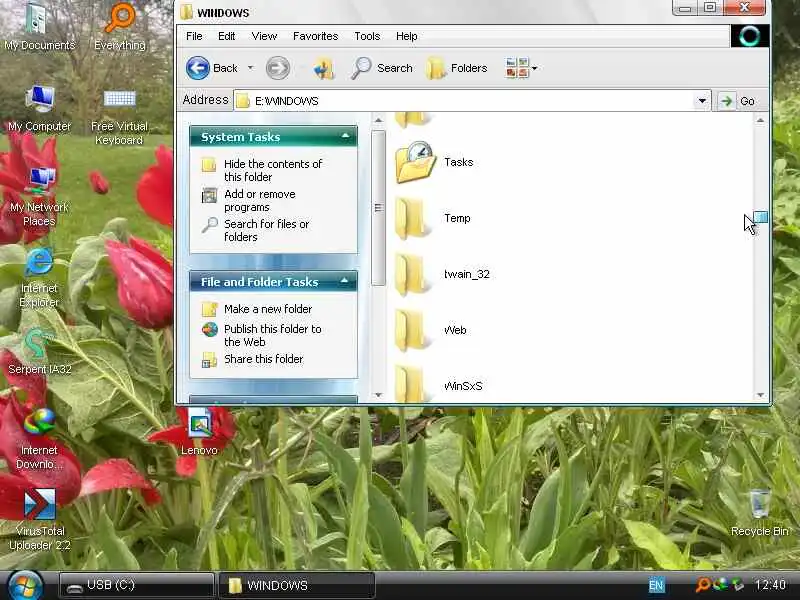Click Add or remove programs icon
800x600 pixels.
pyautogui.click(x=209, y=195)
